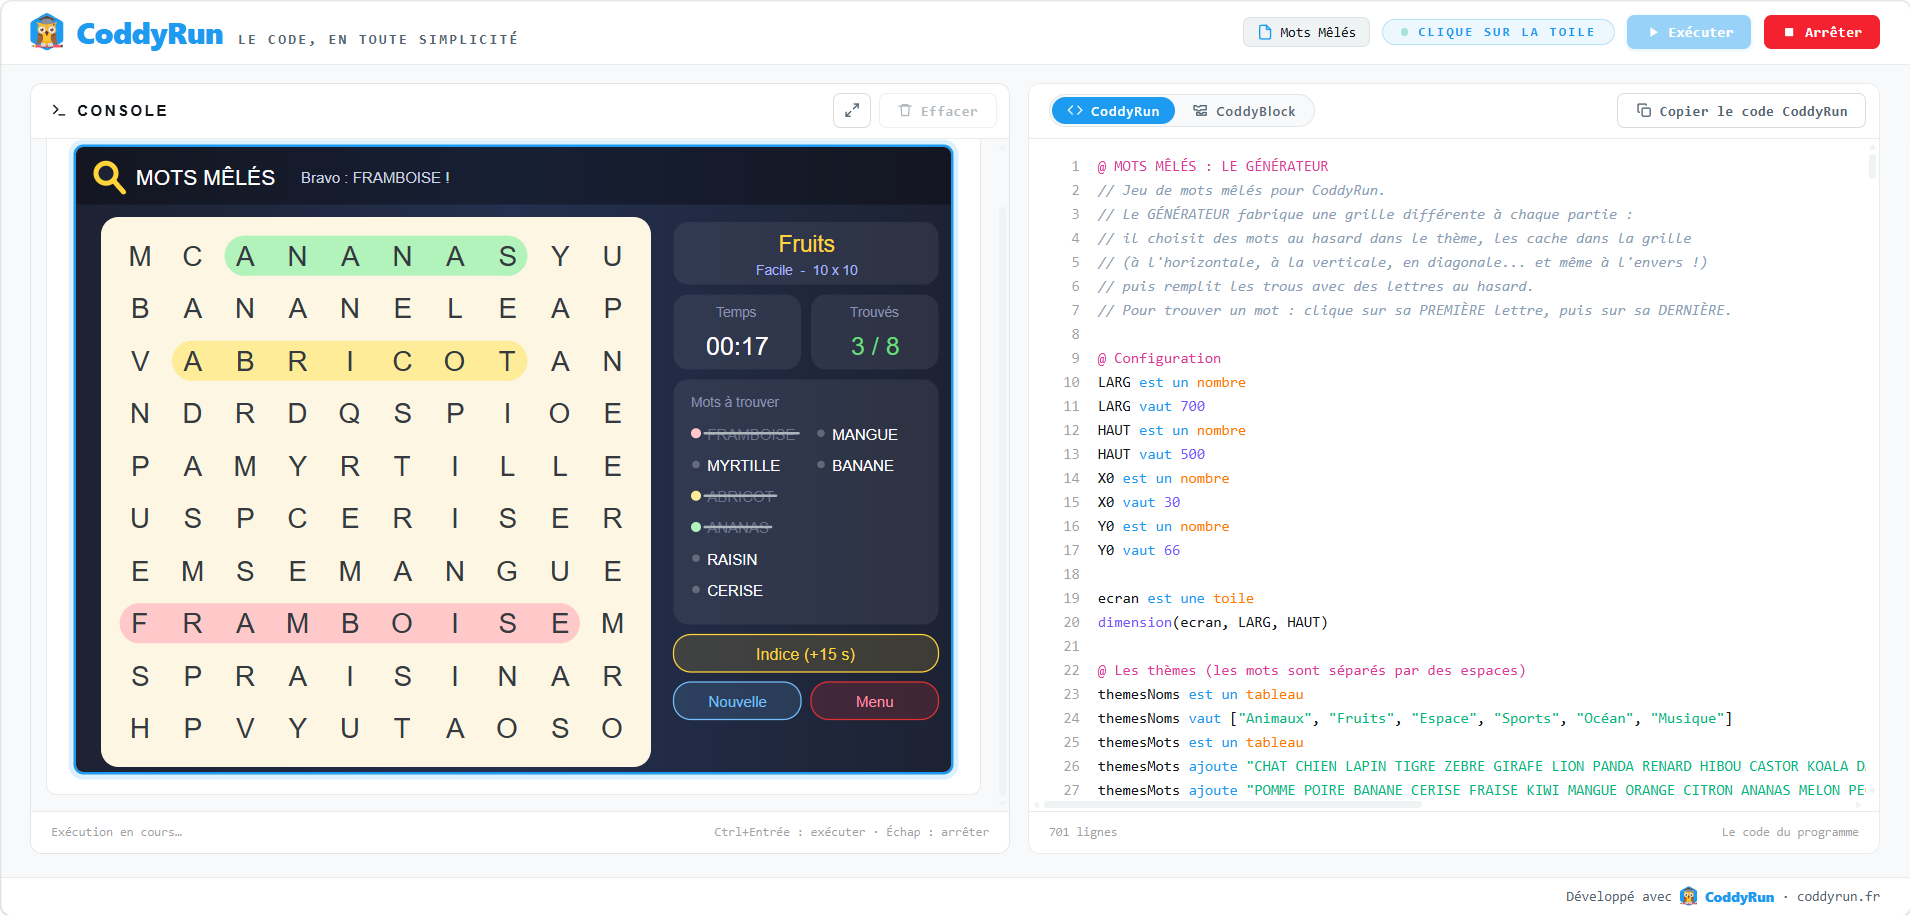
Task: Click the letter C of CERISE in row six
Action: tap(297, 518)
